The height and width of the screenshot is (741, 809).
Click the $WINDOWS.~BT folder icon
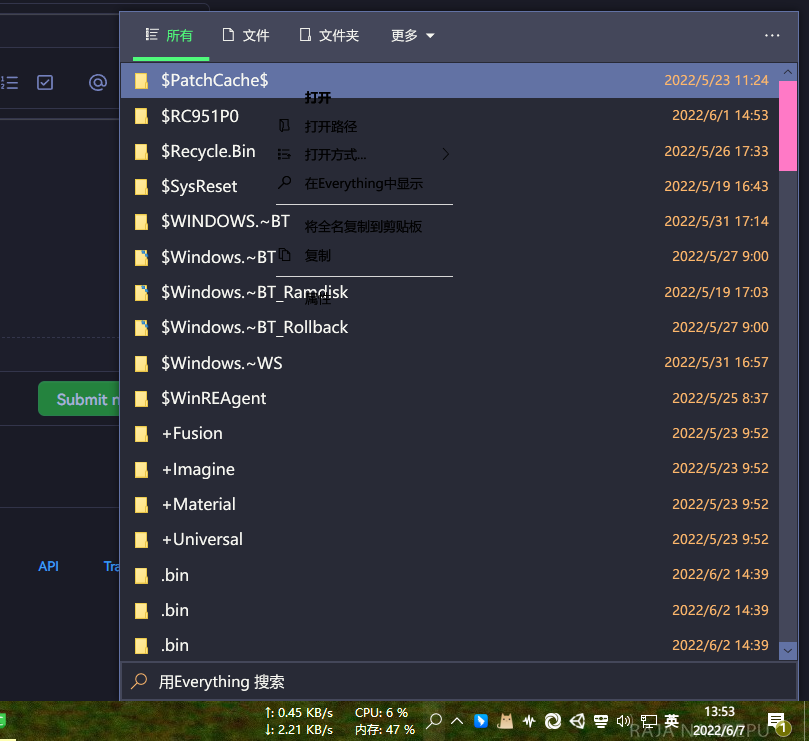[x=141, y=222]
